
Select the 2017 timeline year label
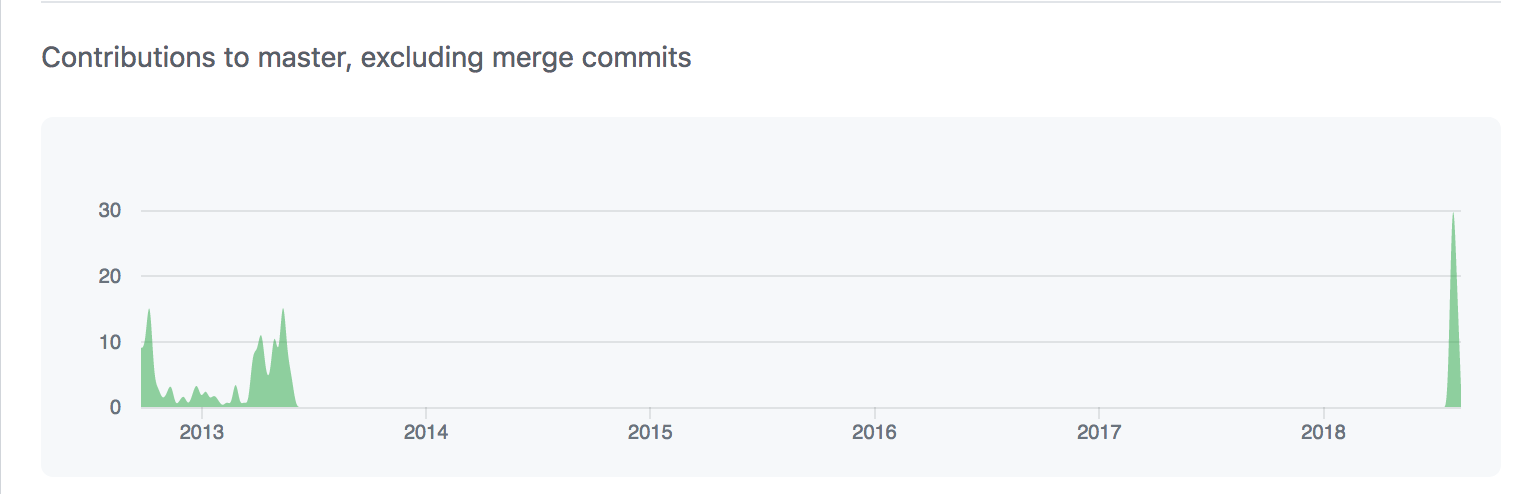[x=1099, y=433]
